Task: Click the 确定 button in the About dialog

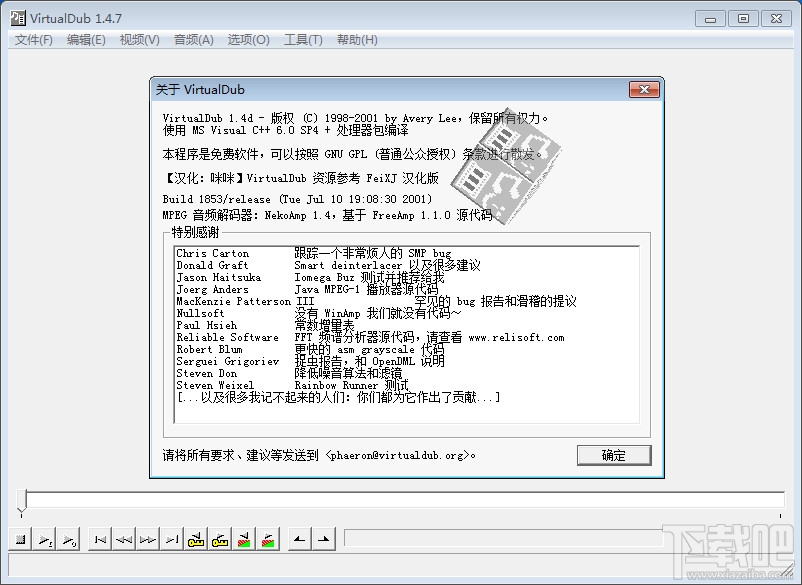Action: coord(614,455)
